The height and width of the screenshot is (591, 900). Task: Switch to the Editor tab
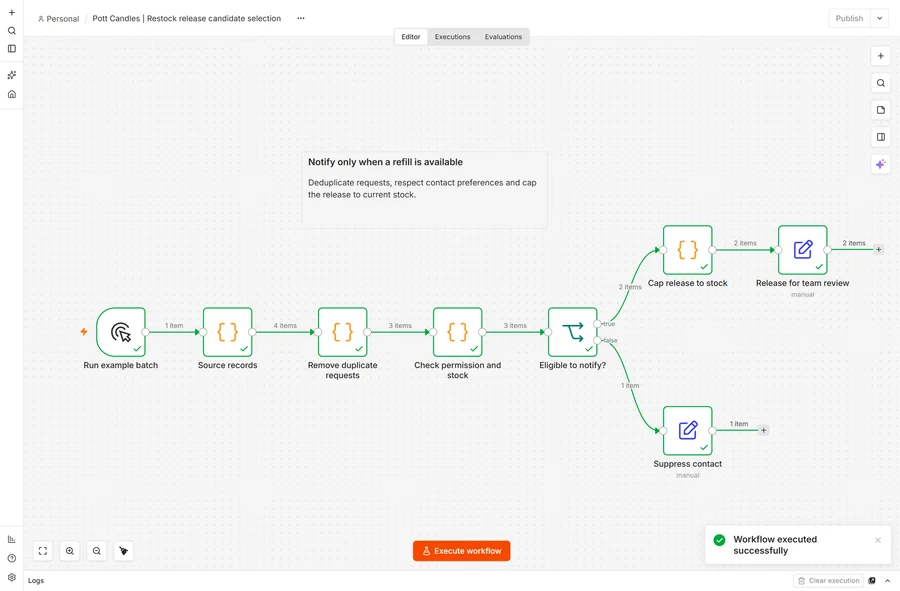(410, 37)
